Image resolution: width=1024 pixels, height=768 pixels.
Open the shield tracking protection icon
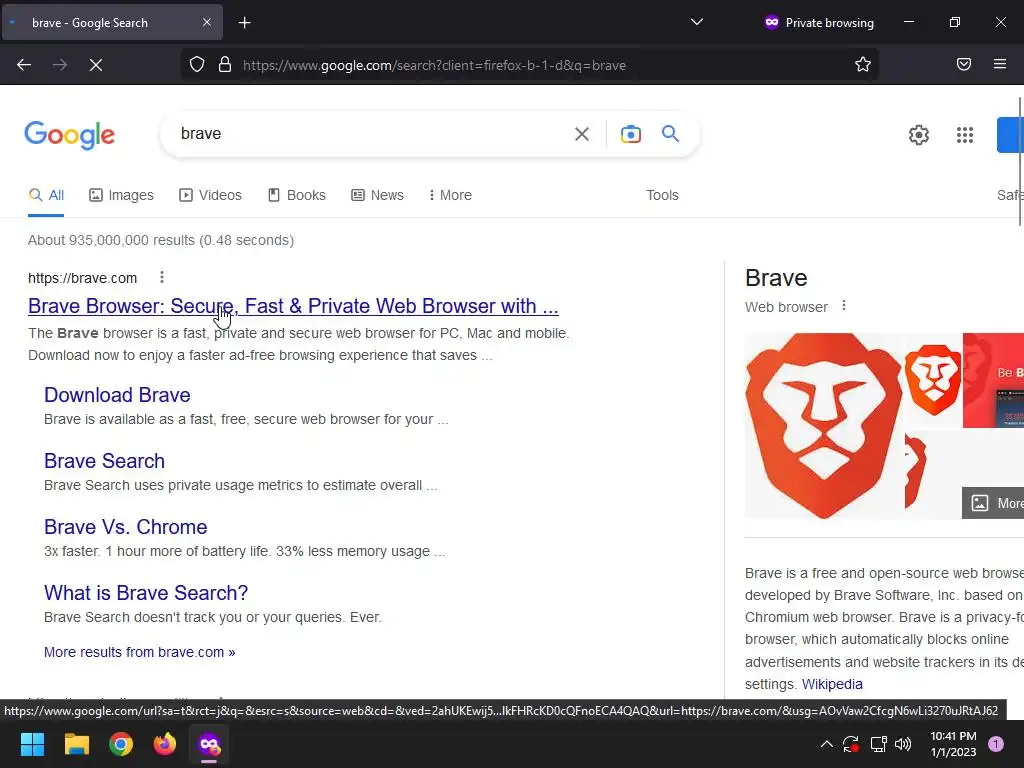197,65
